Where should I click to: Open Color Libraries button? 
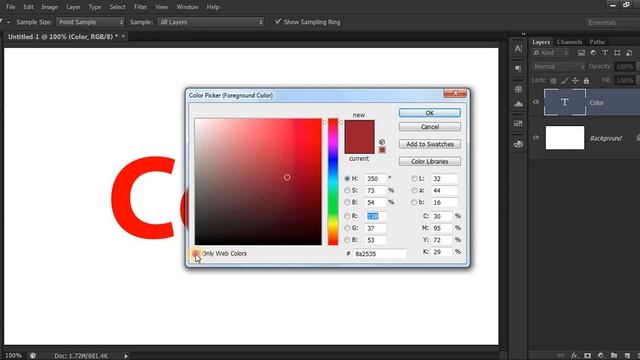coord(430,161)
